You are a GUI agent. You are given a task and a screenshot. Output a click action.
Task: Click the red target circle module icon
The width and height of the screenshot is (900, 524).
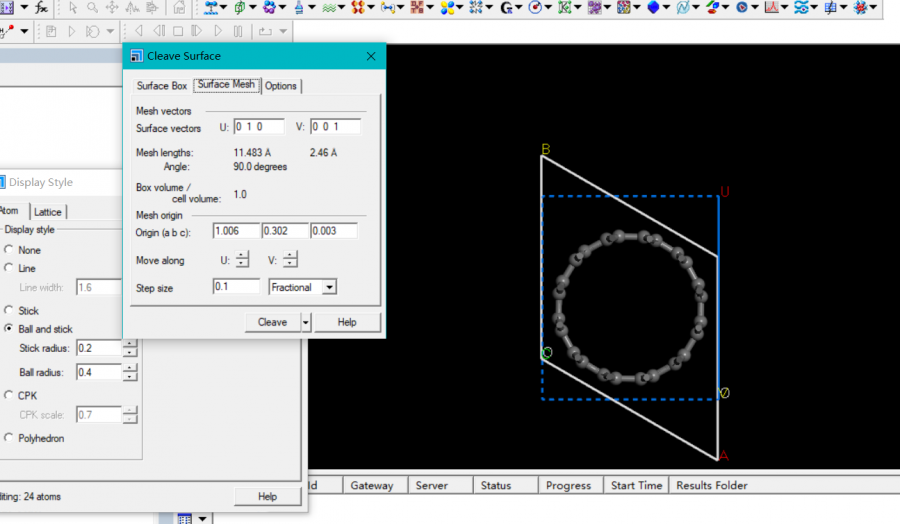[535, 7]
